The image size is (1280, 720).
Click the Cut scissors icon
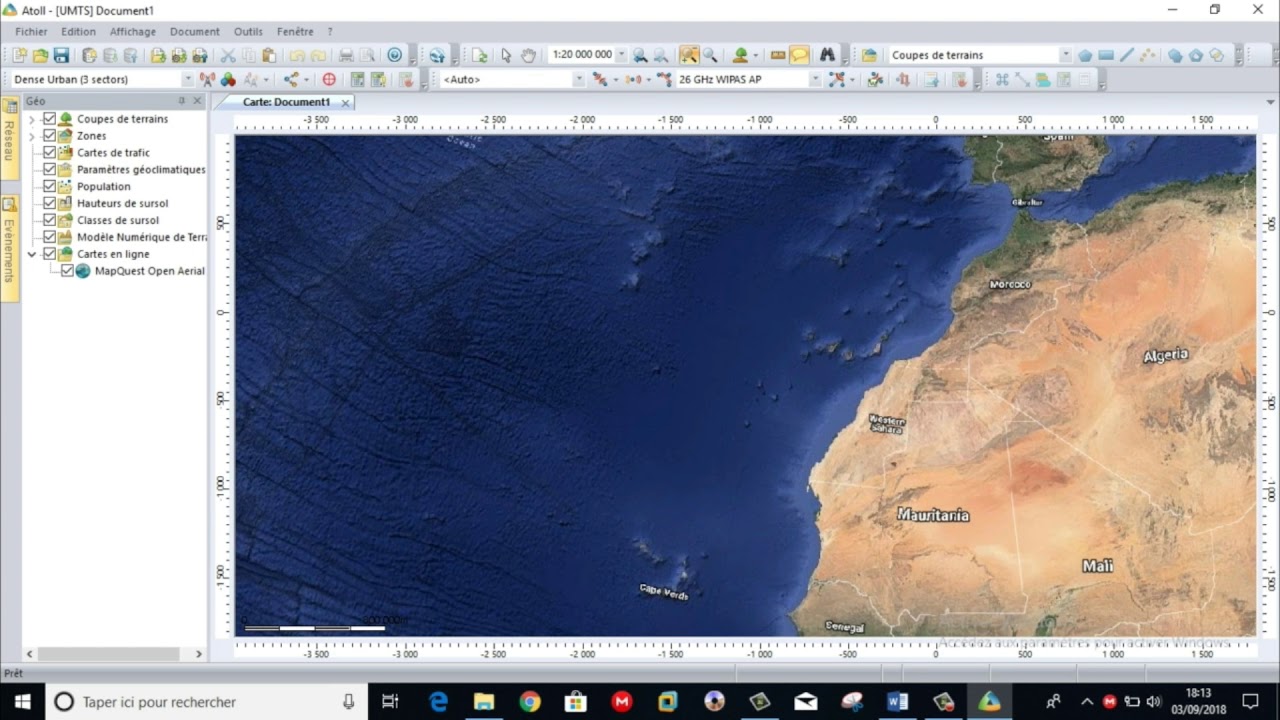[228, 55]
